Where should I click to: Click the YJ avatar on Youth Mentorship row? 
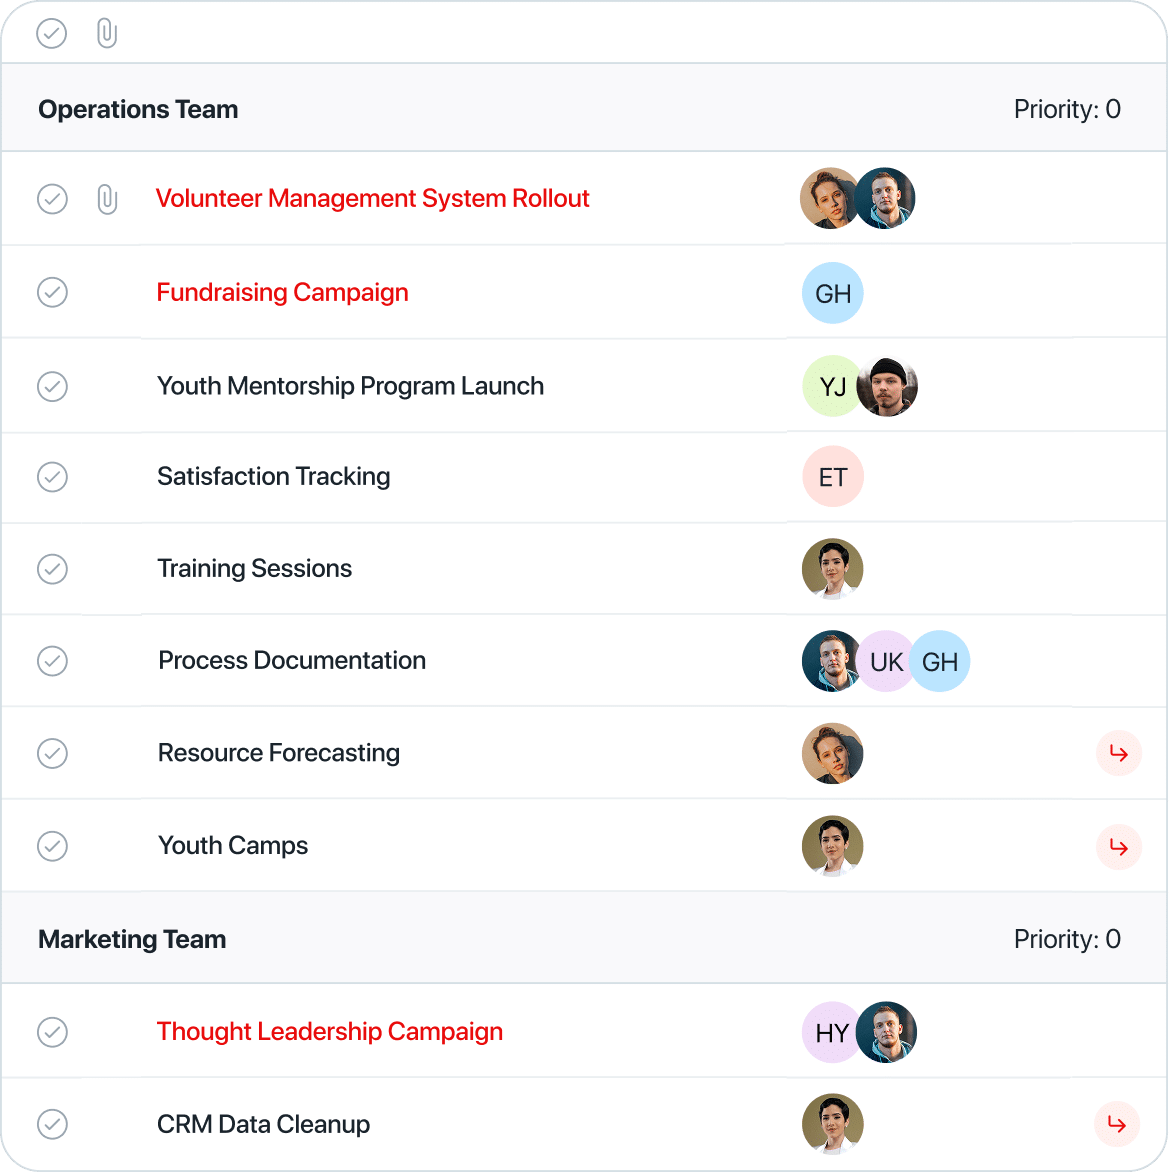tap(832, 386)
